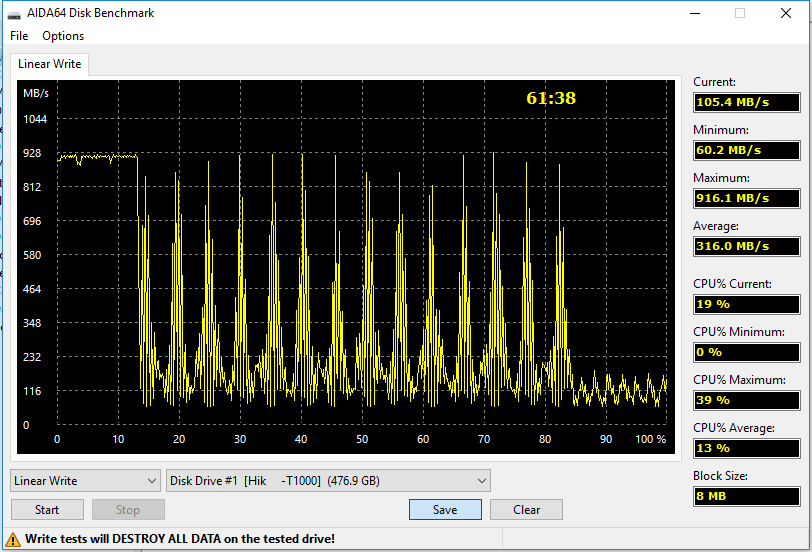Minimize the AIDA64 Disk Benchmark window
812x552 pixels.
point(695,13)
